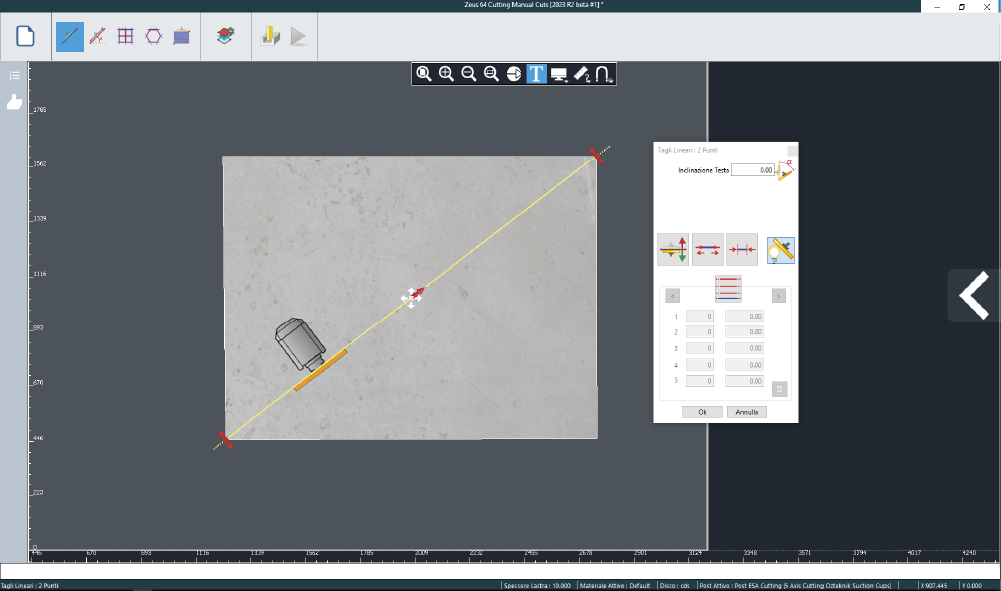Image resolution: width=1001 pixels, height=591 pixels.
Task: Click the blade vertical offset icon
Action: pos(672,250)
